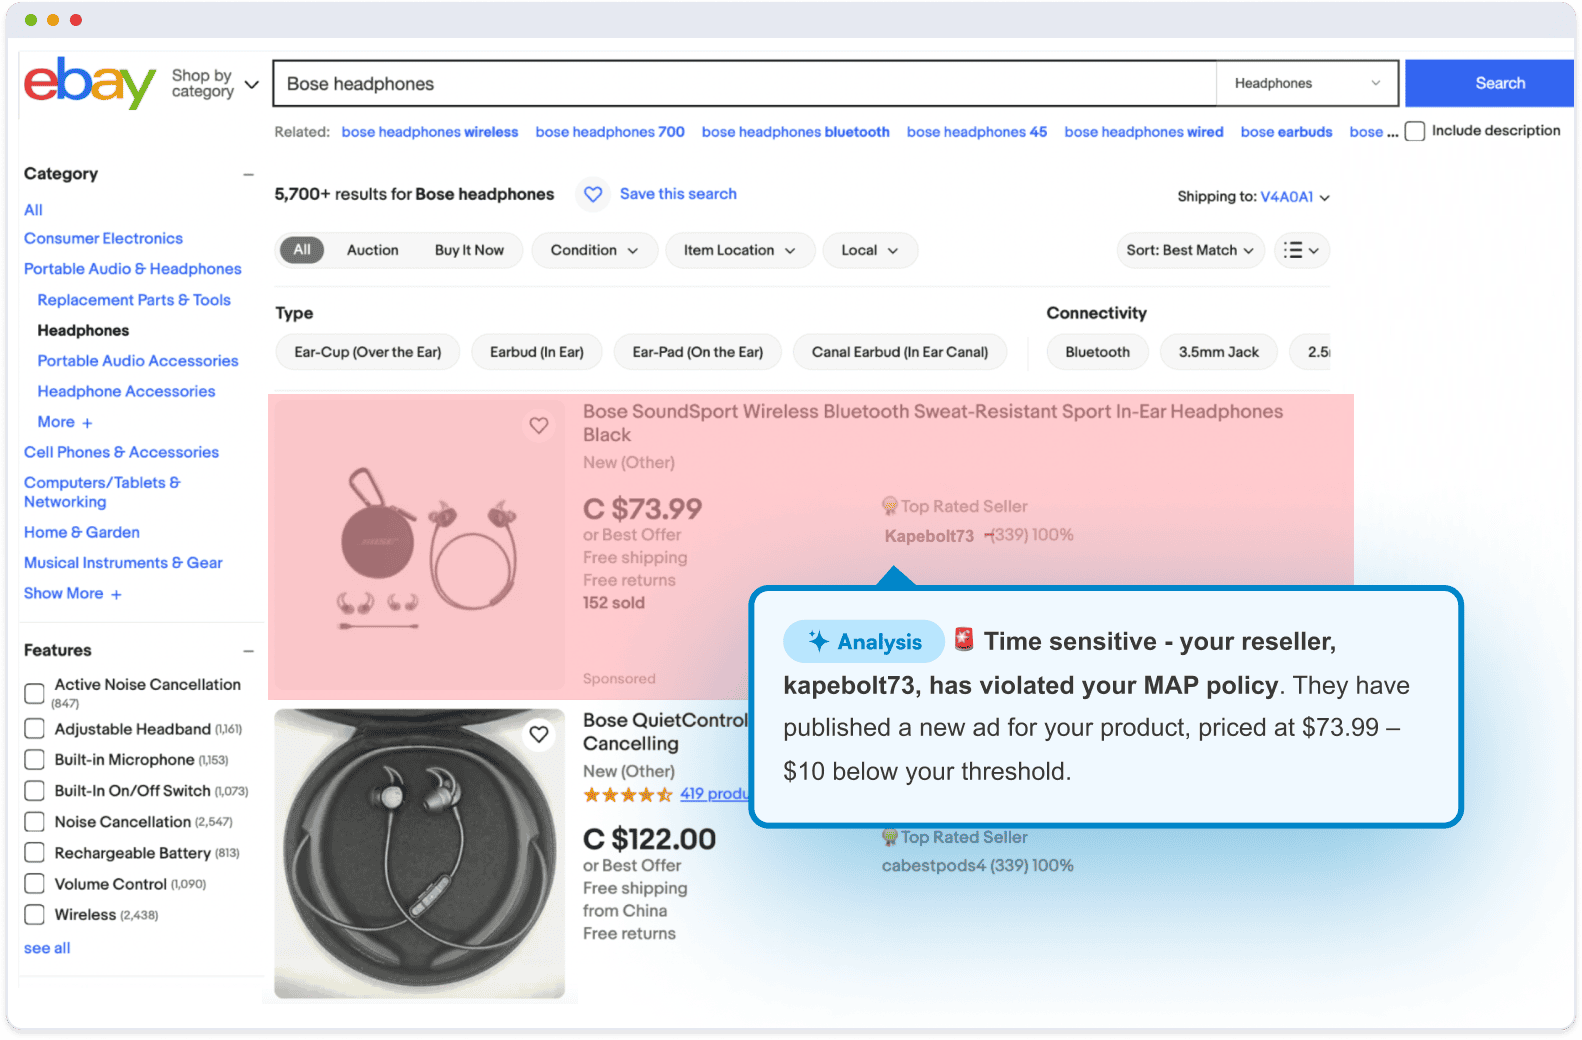Collapse the Features section
The width and height of the screenshot is (1582, 1040).
pyautogui.click(x=248, y=651)
